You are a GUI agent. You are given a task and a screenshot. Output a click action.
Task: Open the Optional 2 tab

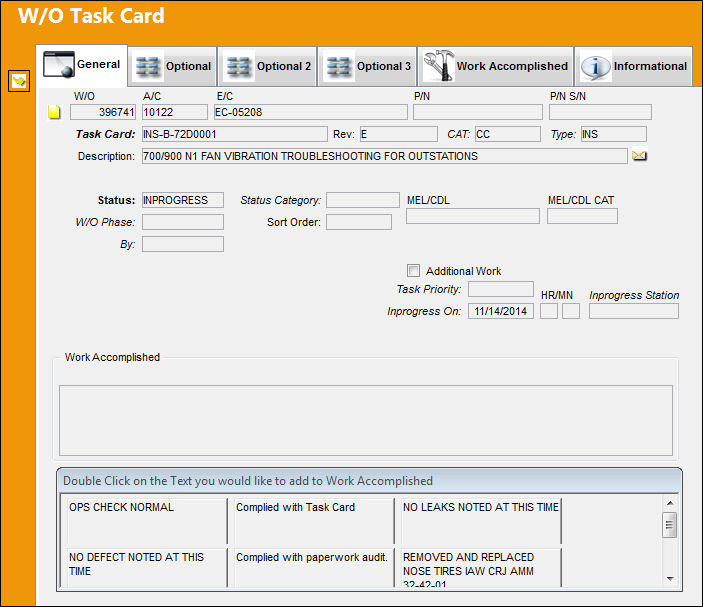[267, 66]
